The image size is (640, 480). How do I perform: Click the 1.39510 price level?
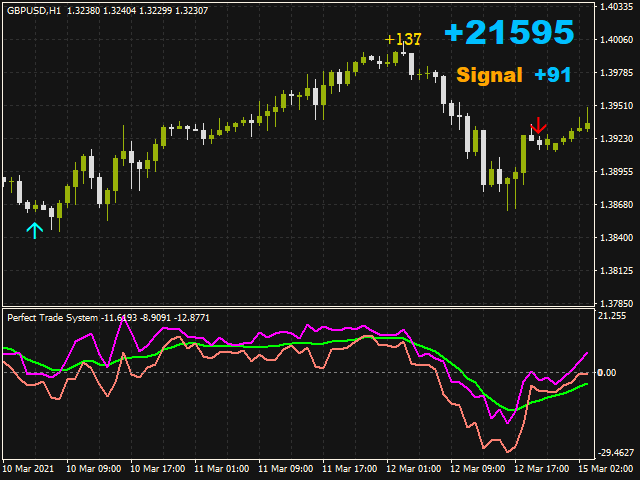[616, 106]
